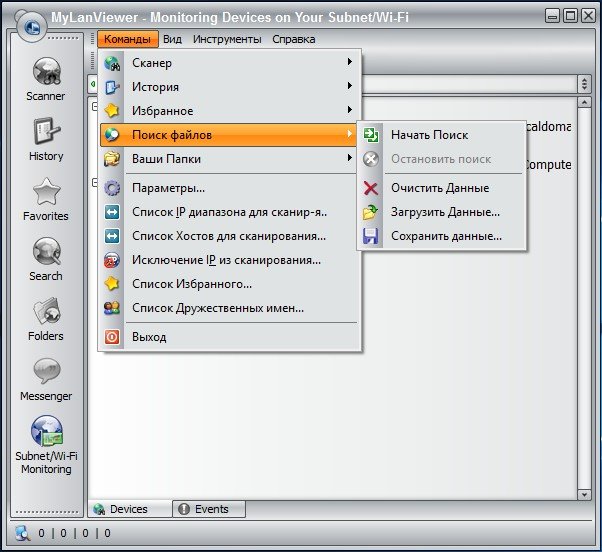Switch to the Events tab
This screenshot has width=602, height=552.
pos(209,509)
